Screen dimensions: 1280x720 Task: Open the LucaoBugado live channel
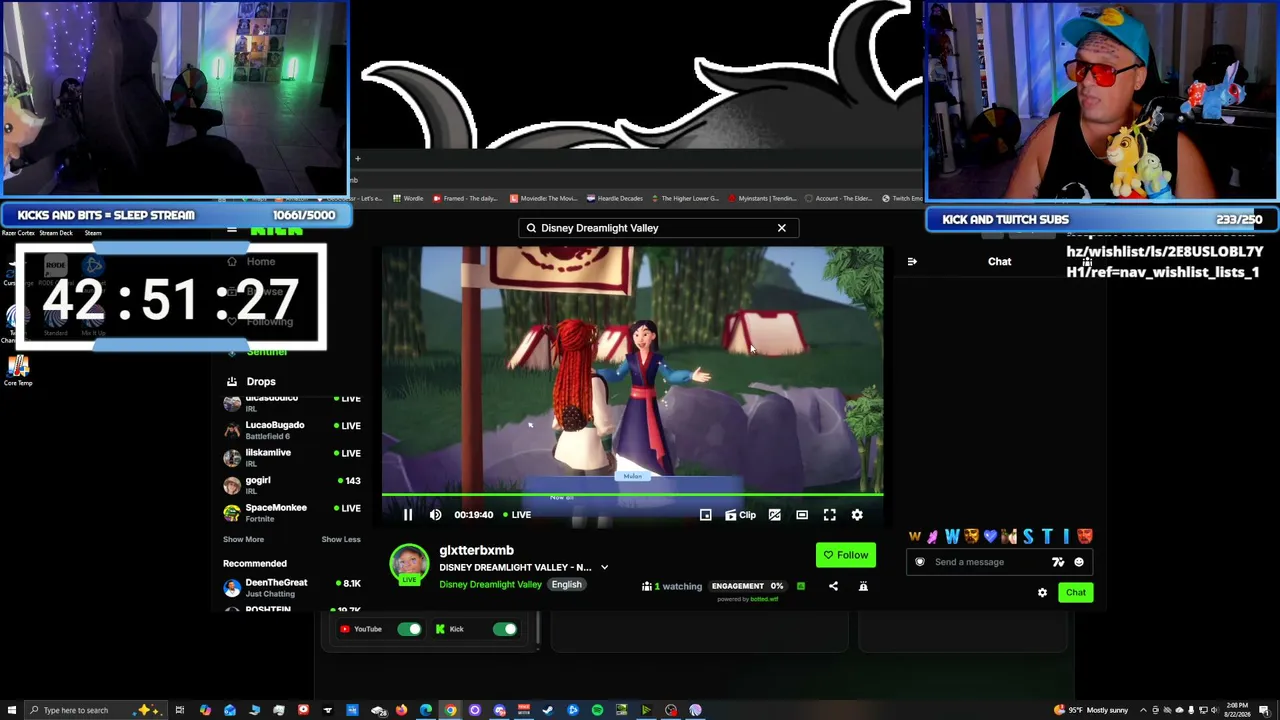pos(292,430)
